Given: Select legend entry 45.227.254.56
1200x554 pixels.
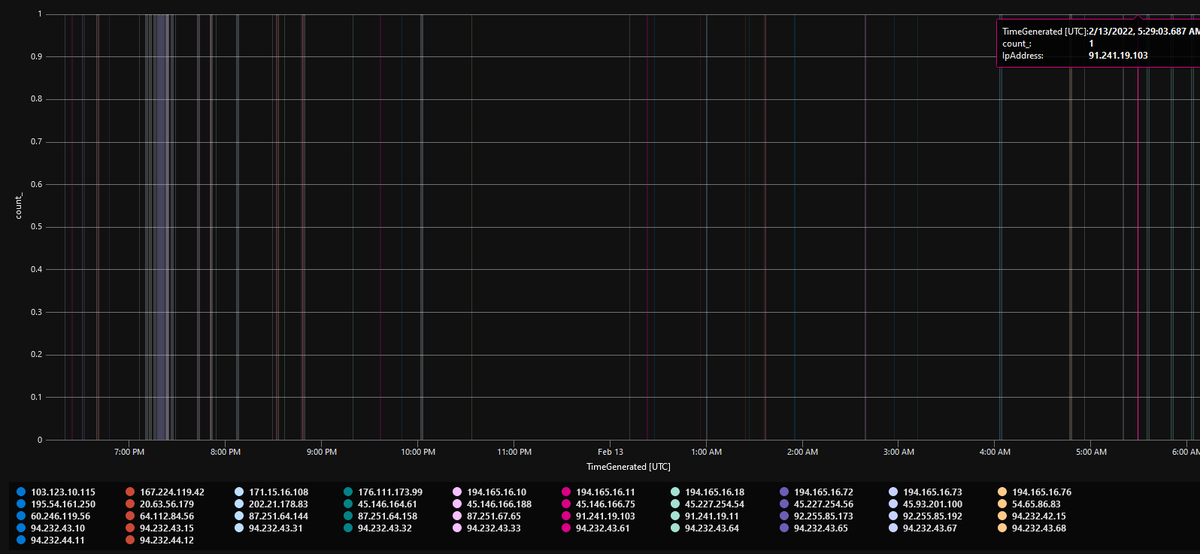Looking at the screenshot, I should tap(816, 504).
